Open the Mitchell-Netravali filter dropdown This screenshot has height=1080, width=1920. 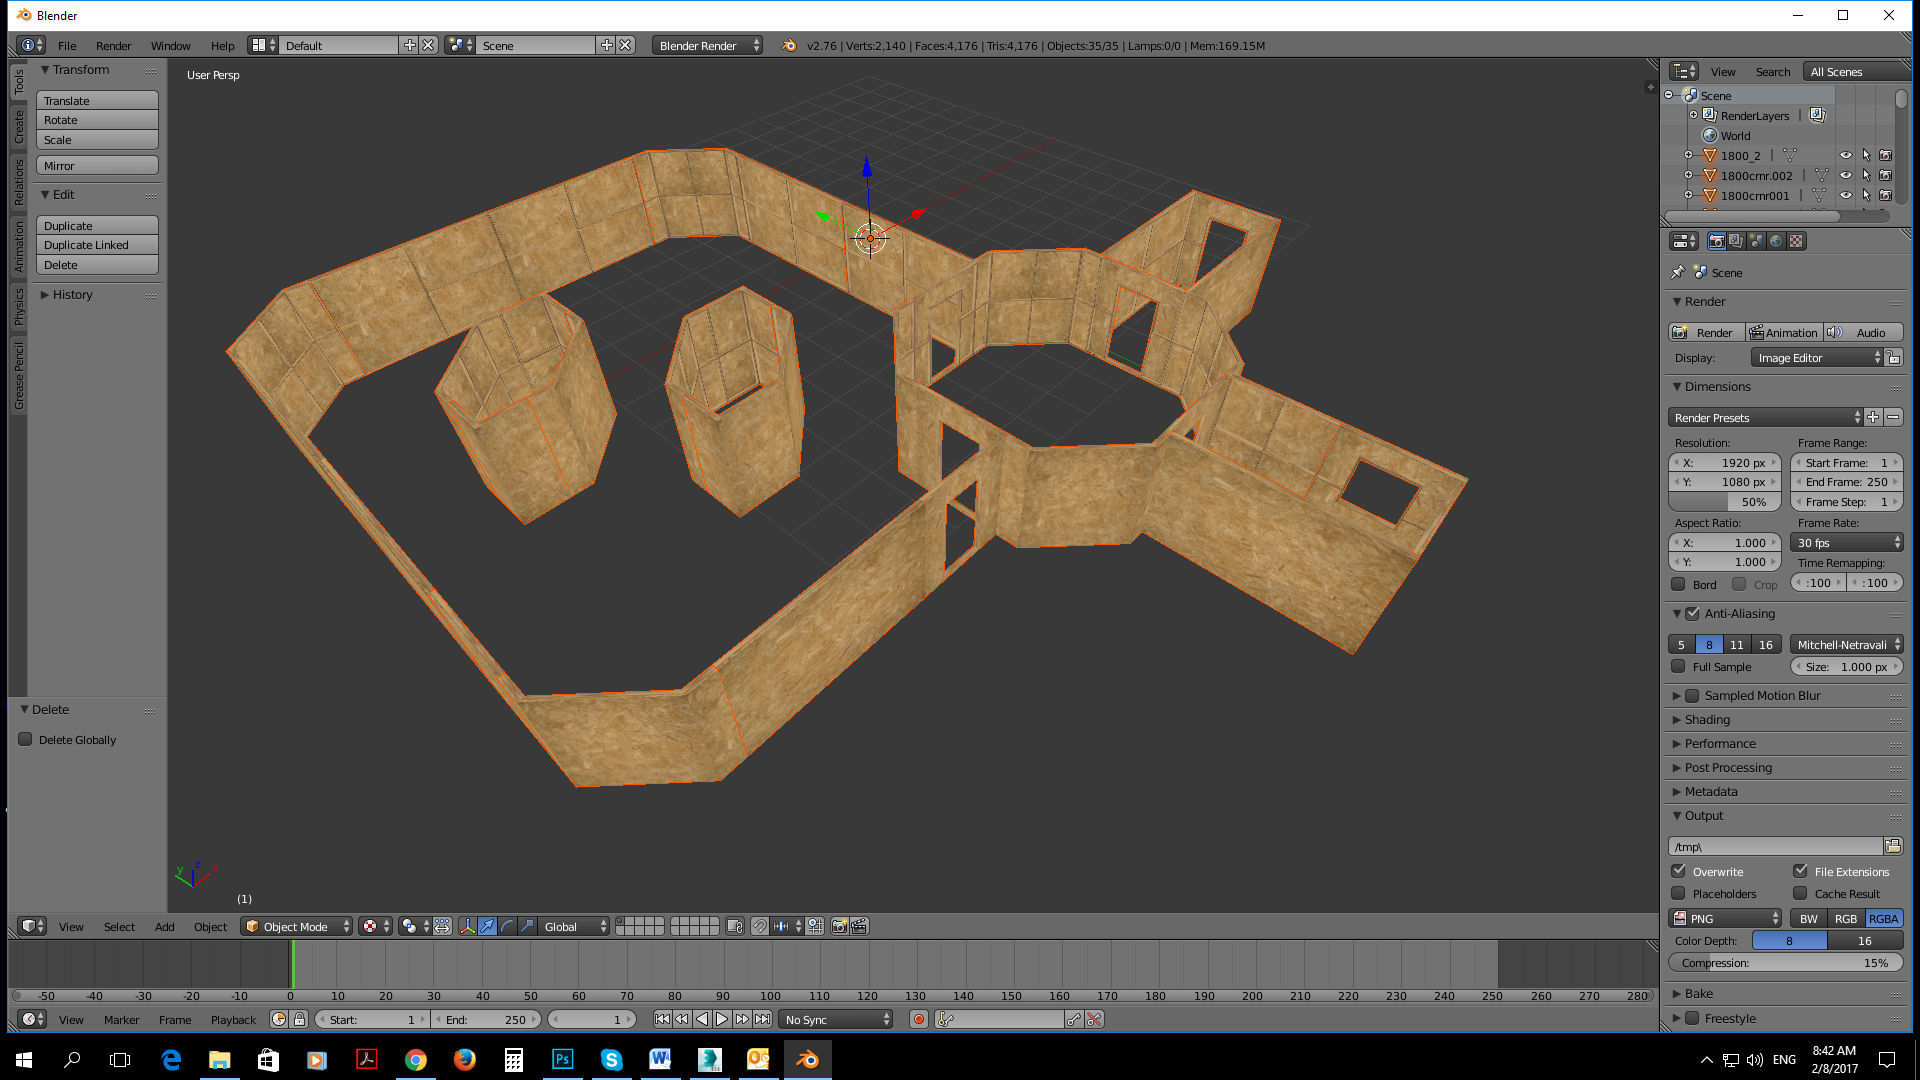(1846, 644)
